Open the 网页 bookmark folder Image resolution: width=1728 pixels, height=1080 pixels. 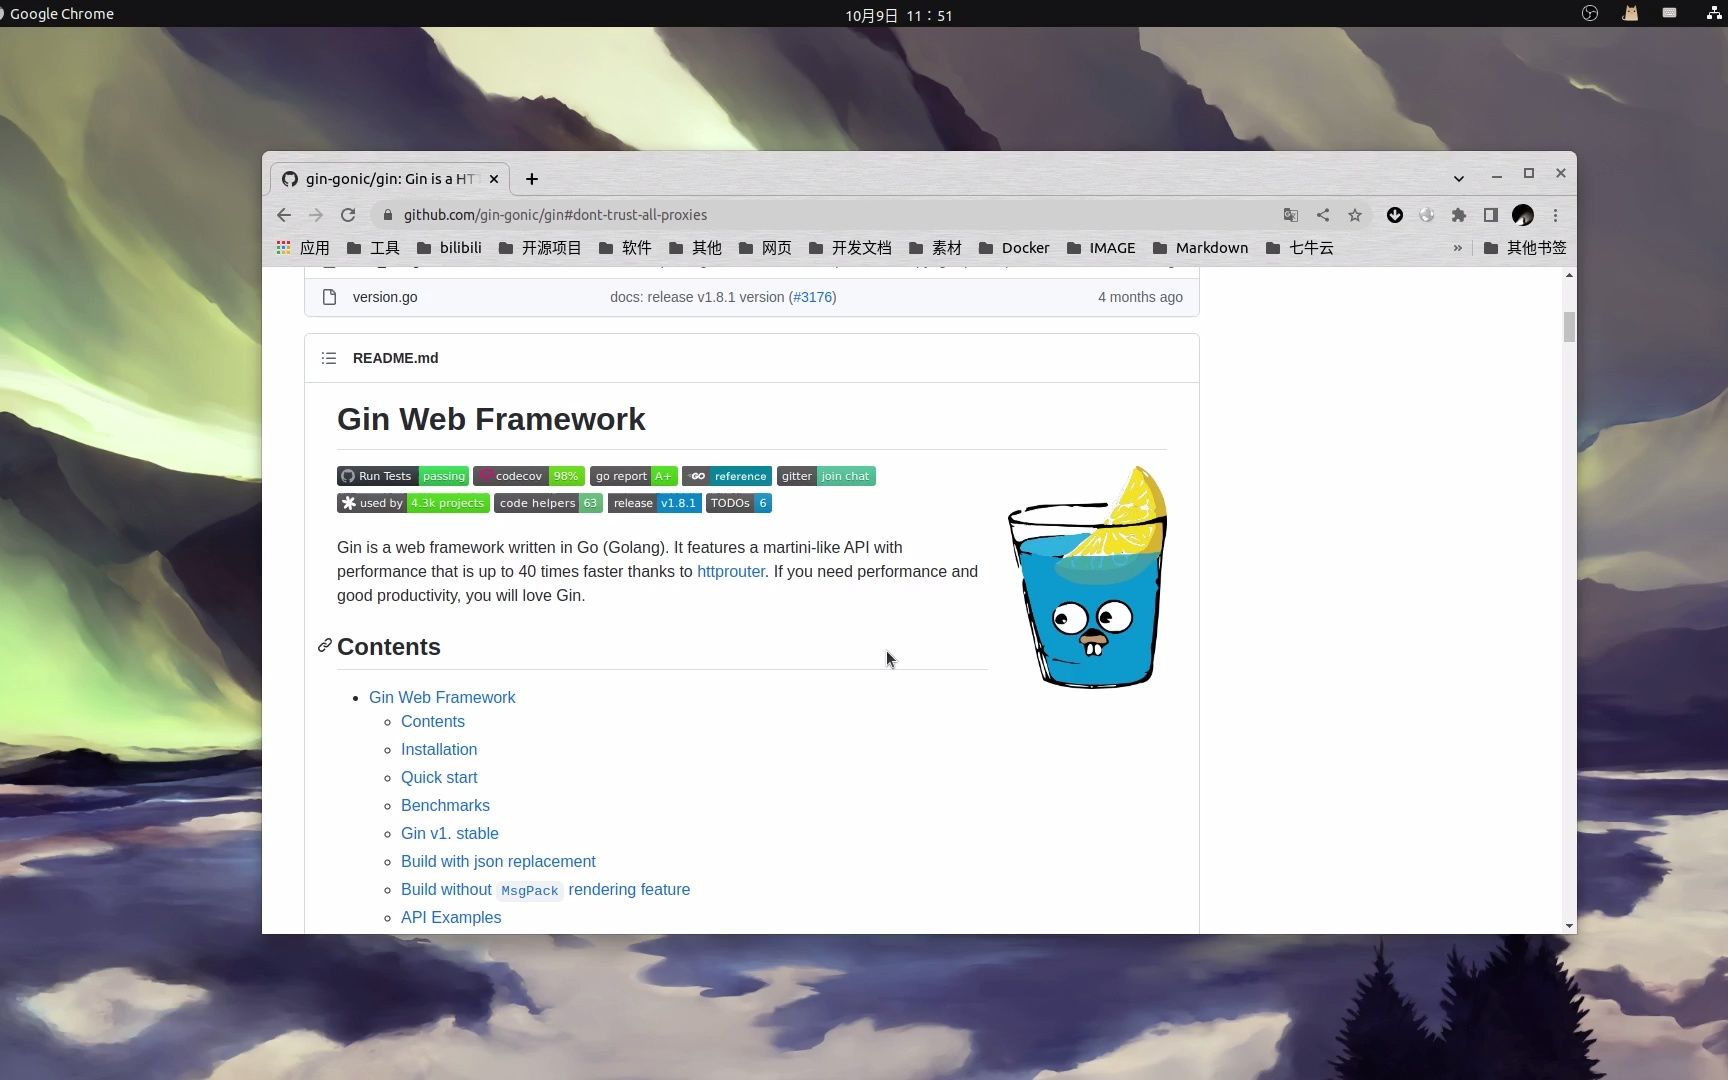tap(765, 248)
